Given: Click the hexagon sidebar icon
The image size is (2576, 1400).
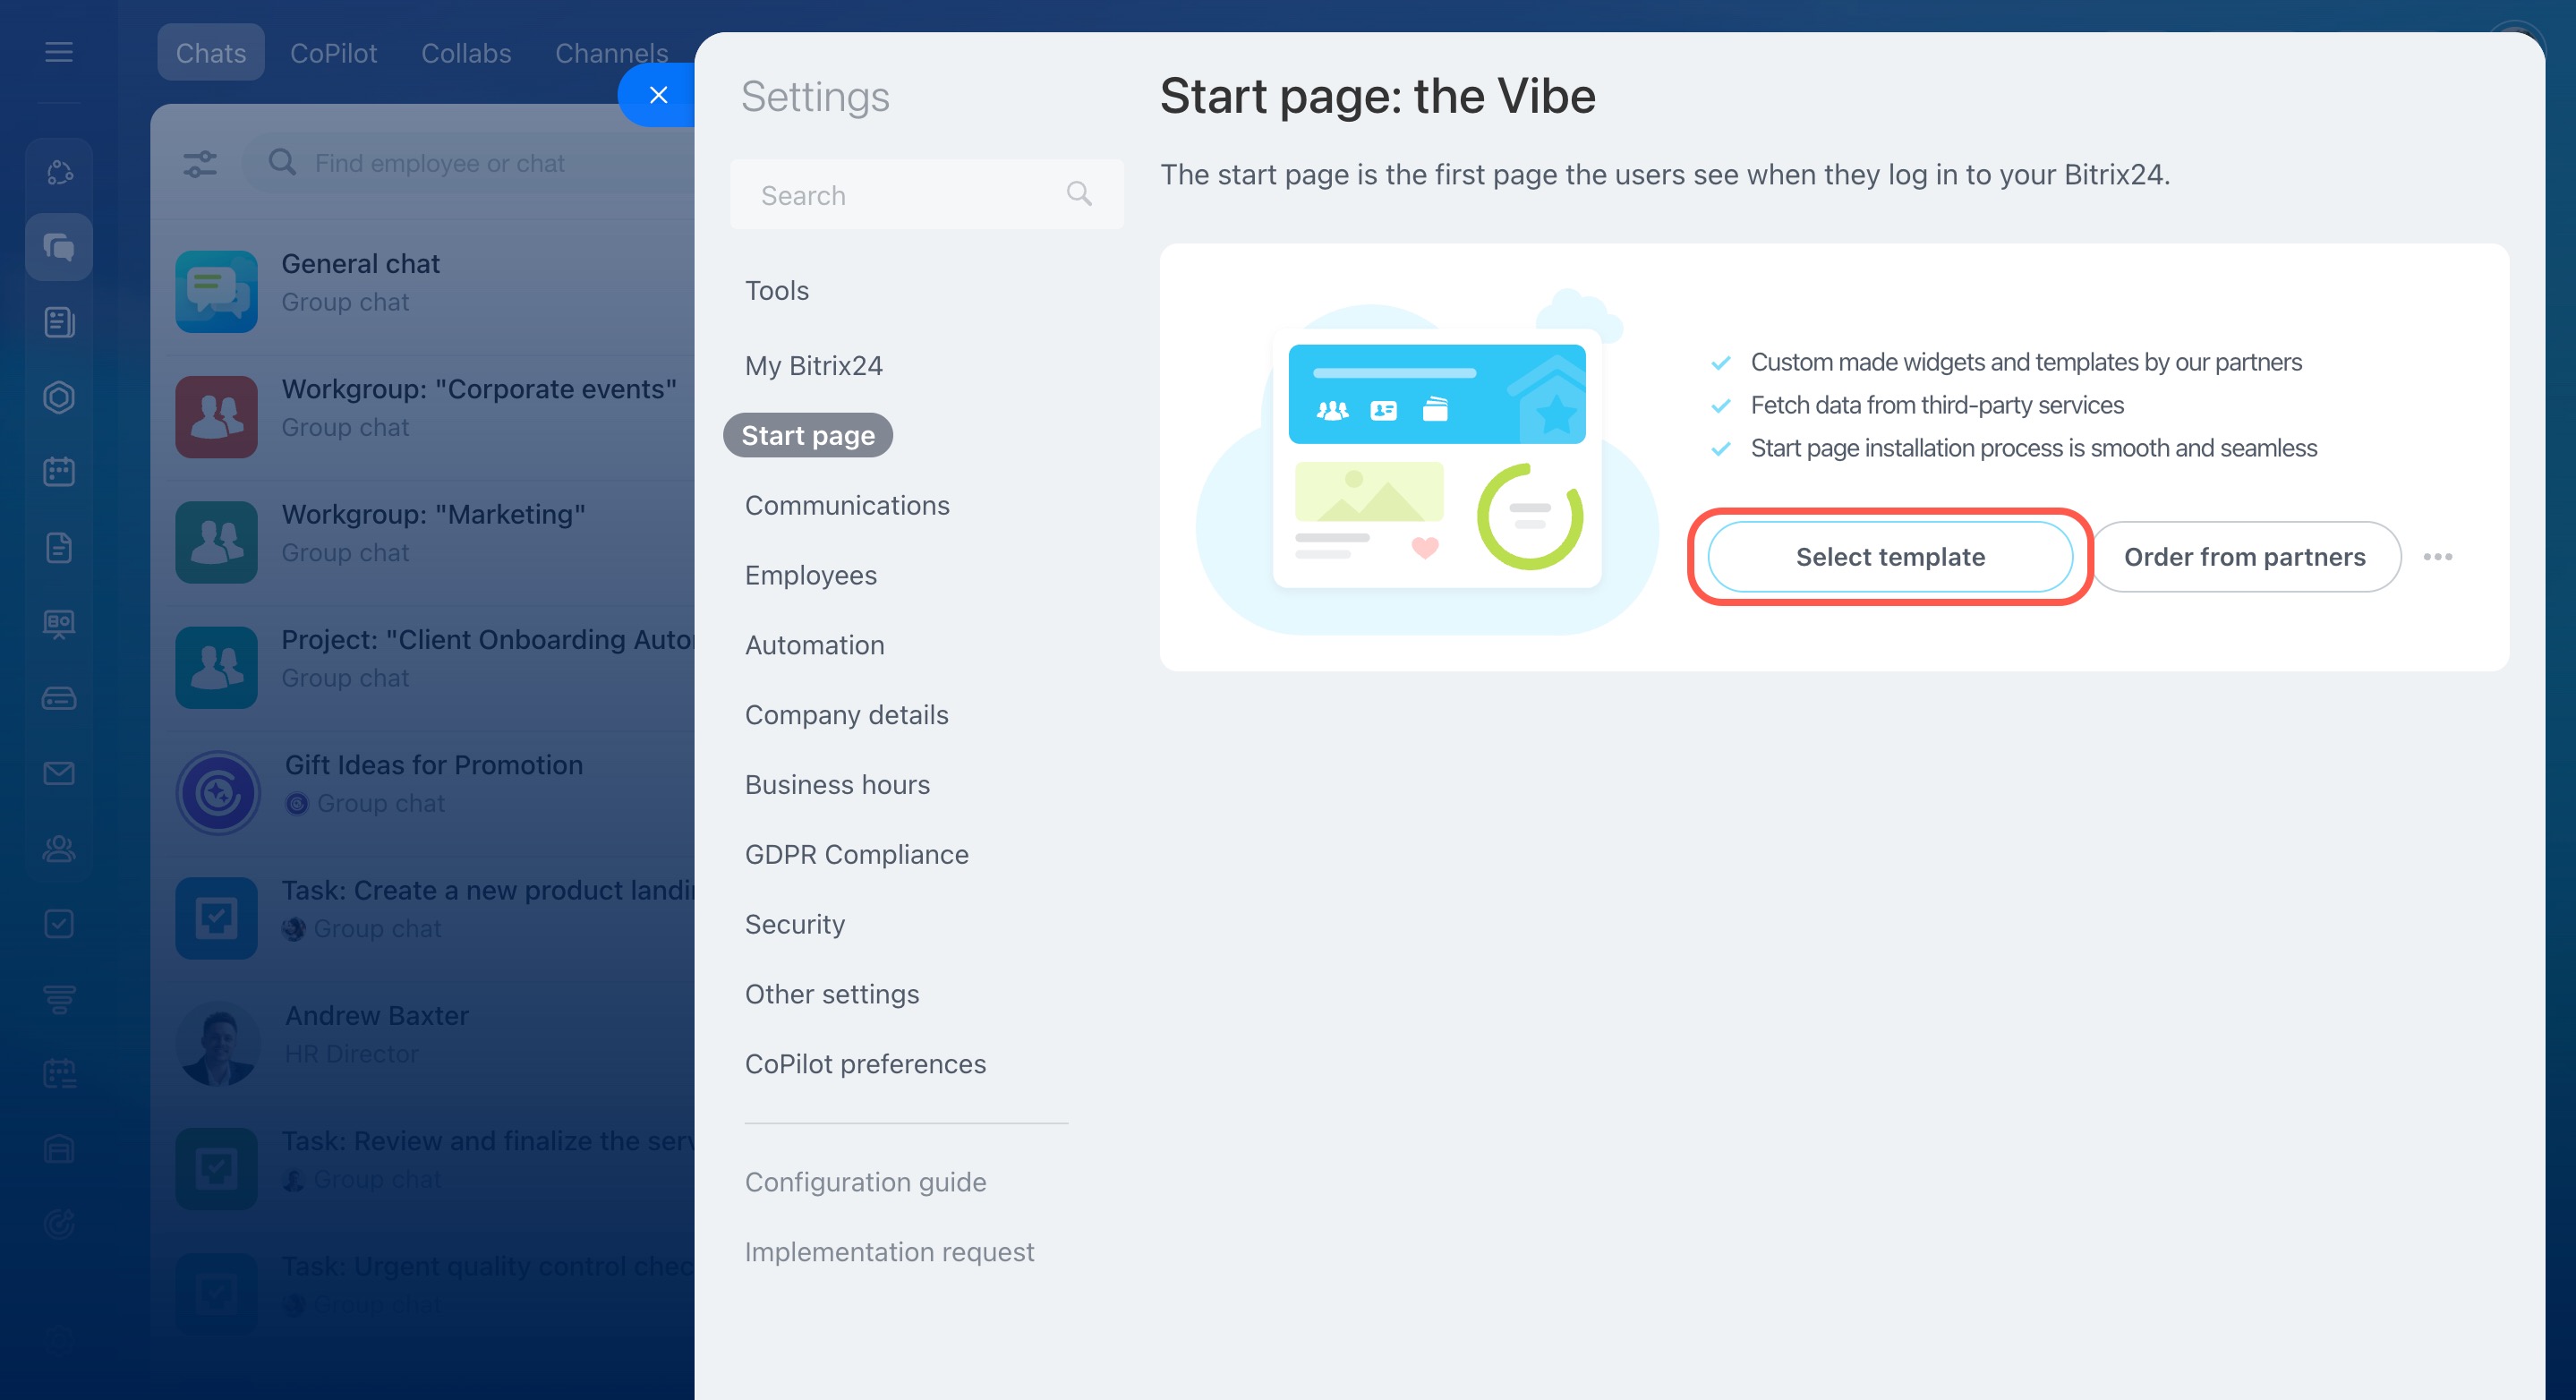Looking at the screenshot, I should [x=59, y=397].
